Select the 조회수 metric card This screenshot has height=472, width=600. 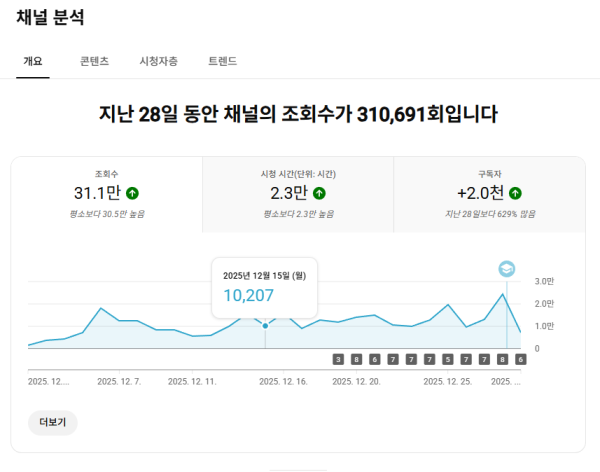(107, 193)
